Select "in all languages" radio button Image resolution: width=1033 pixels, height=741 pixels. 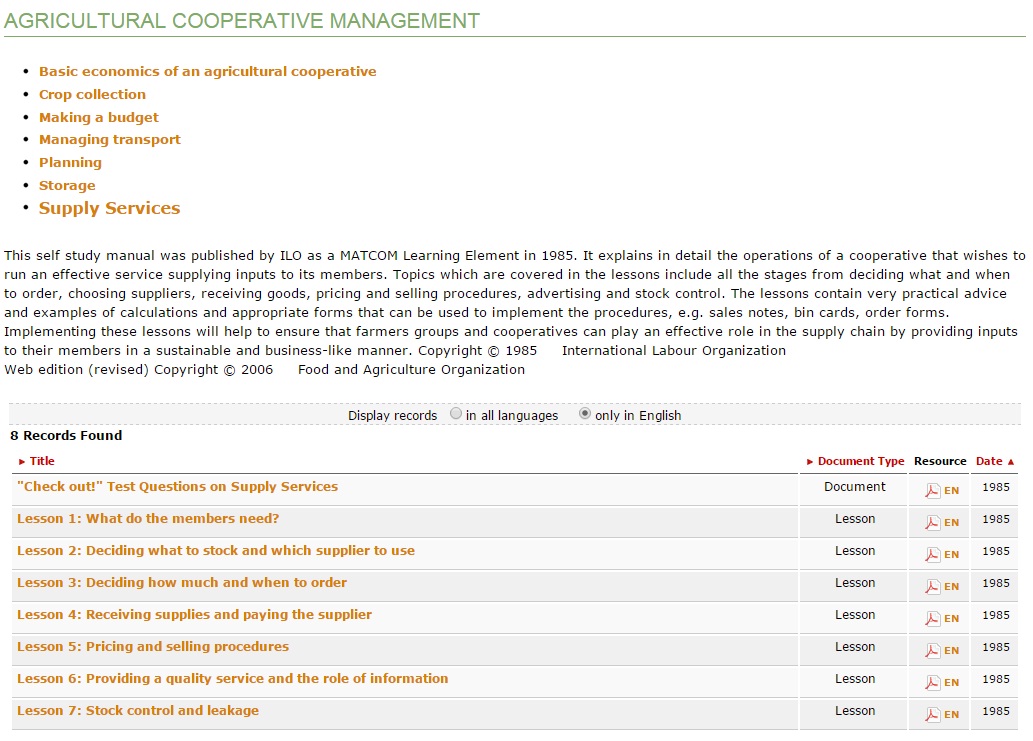[456, 414]
